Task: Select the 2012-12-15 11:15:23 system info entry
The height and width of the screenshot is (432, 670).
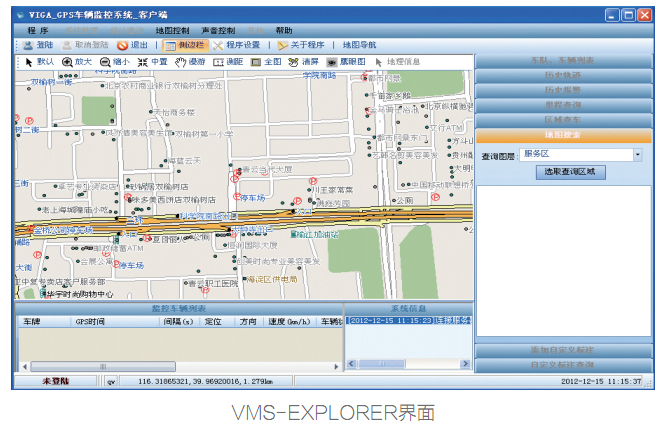Action: [x=409, y=320]
